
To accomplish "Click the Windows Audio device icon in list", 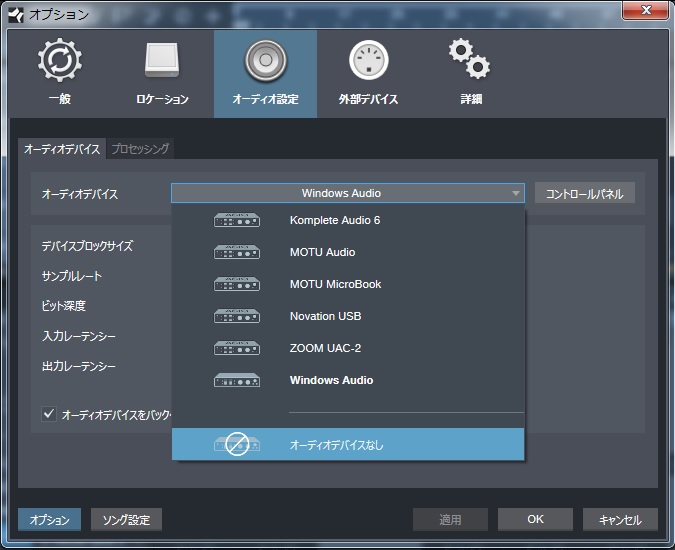I will (237, 380).
